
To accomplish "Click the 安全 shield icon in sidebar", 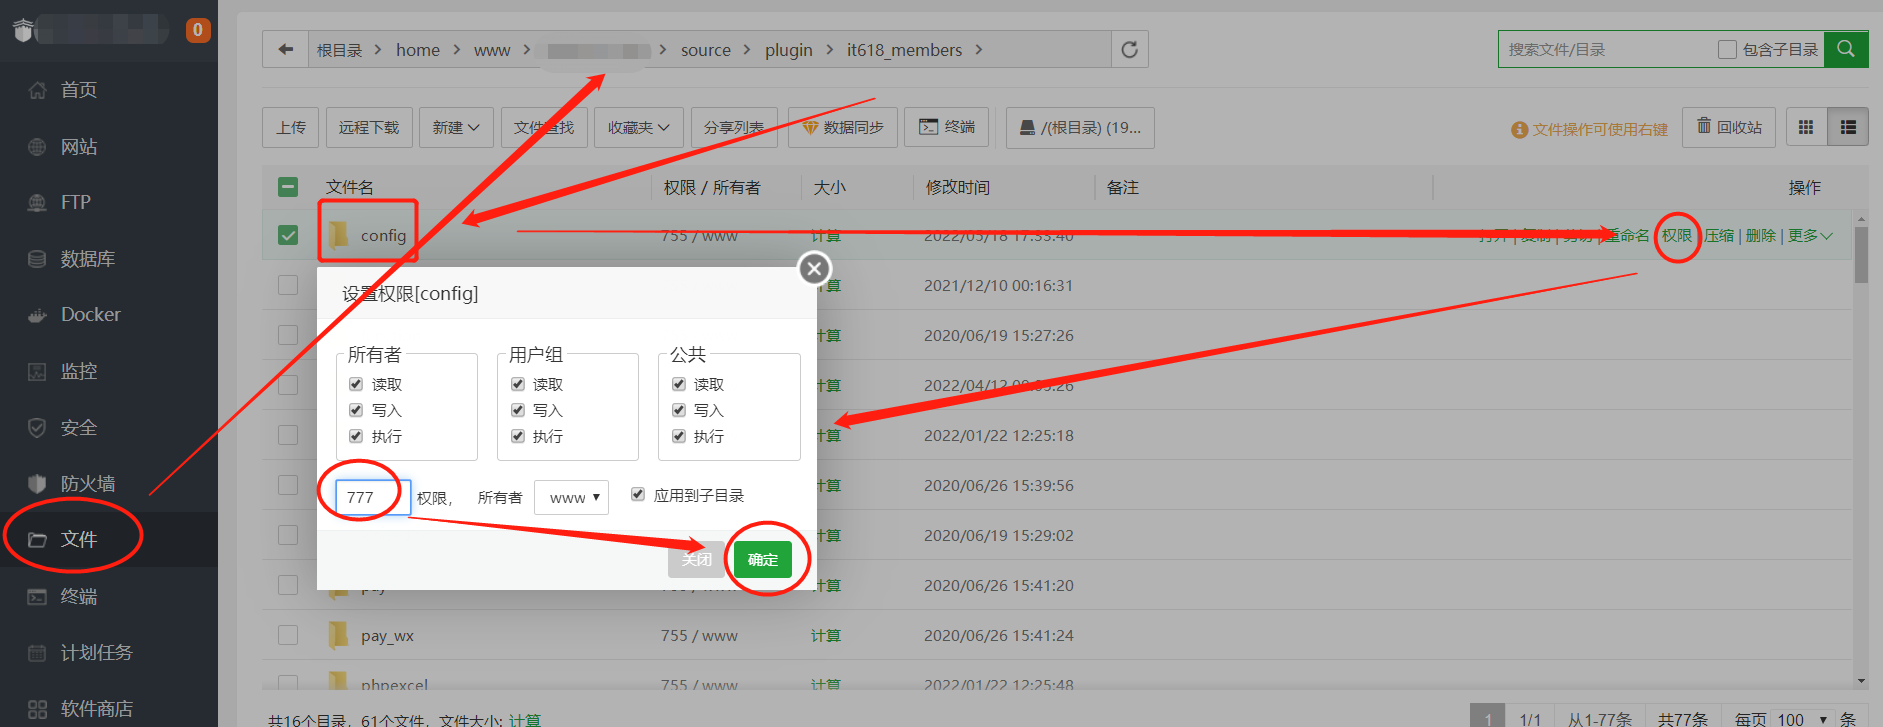I will (x=37, y=428).
